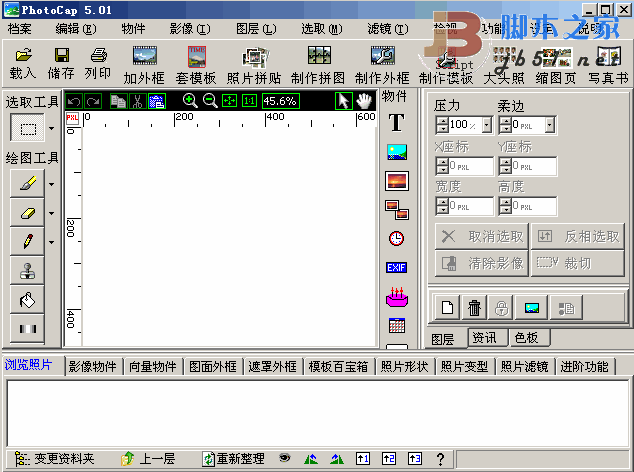The width and height of the screenshot is (634, 472).
Task: Click the landscape image object icon
Action: pos(397,152)
